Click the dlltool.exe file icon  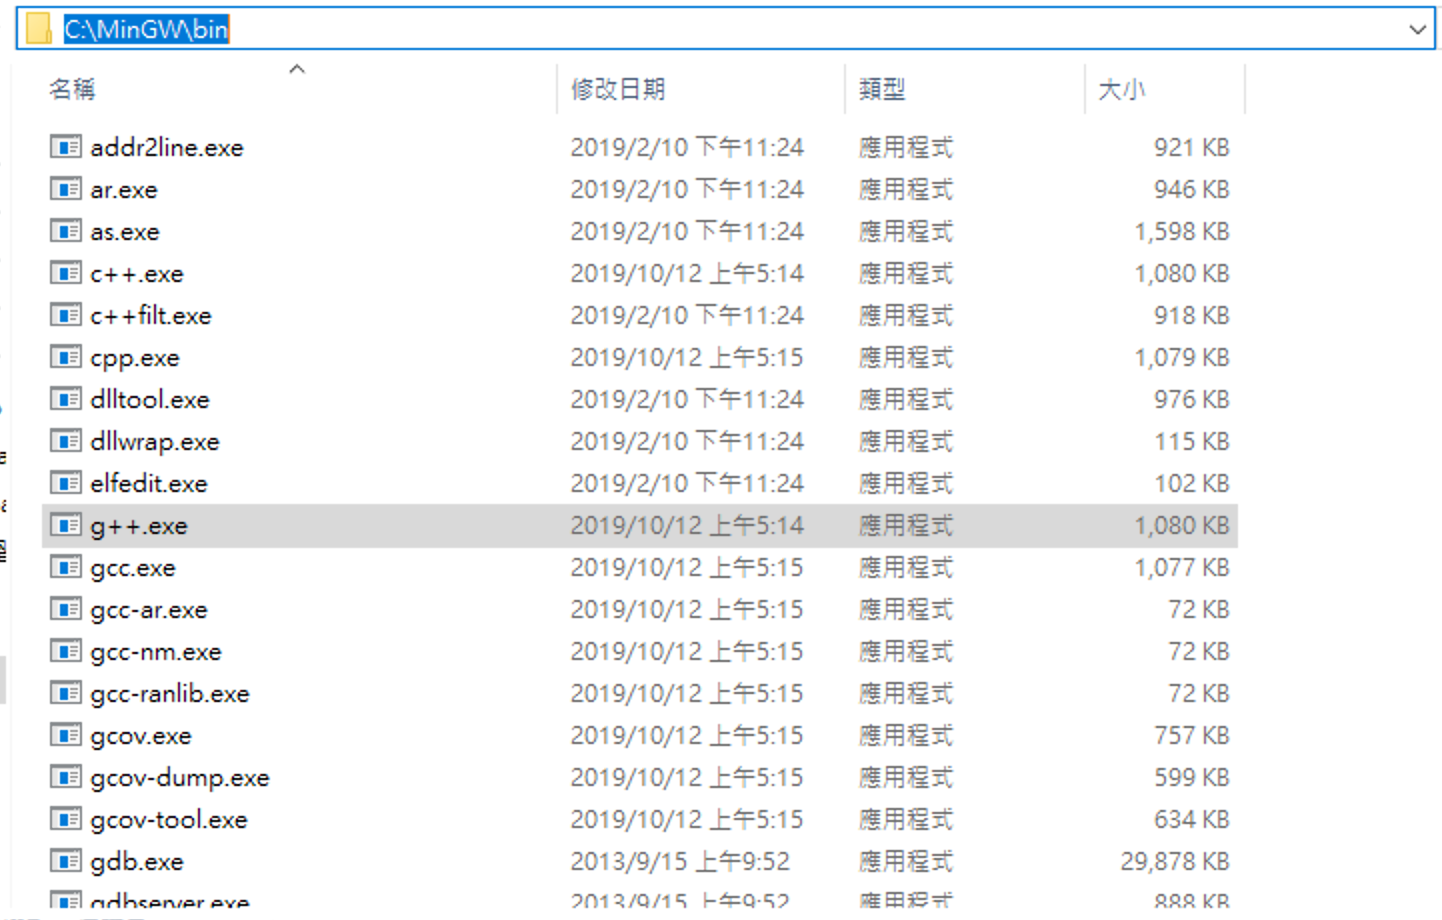[x=65, y=399]
